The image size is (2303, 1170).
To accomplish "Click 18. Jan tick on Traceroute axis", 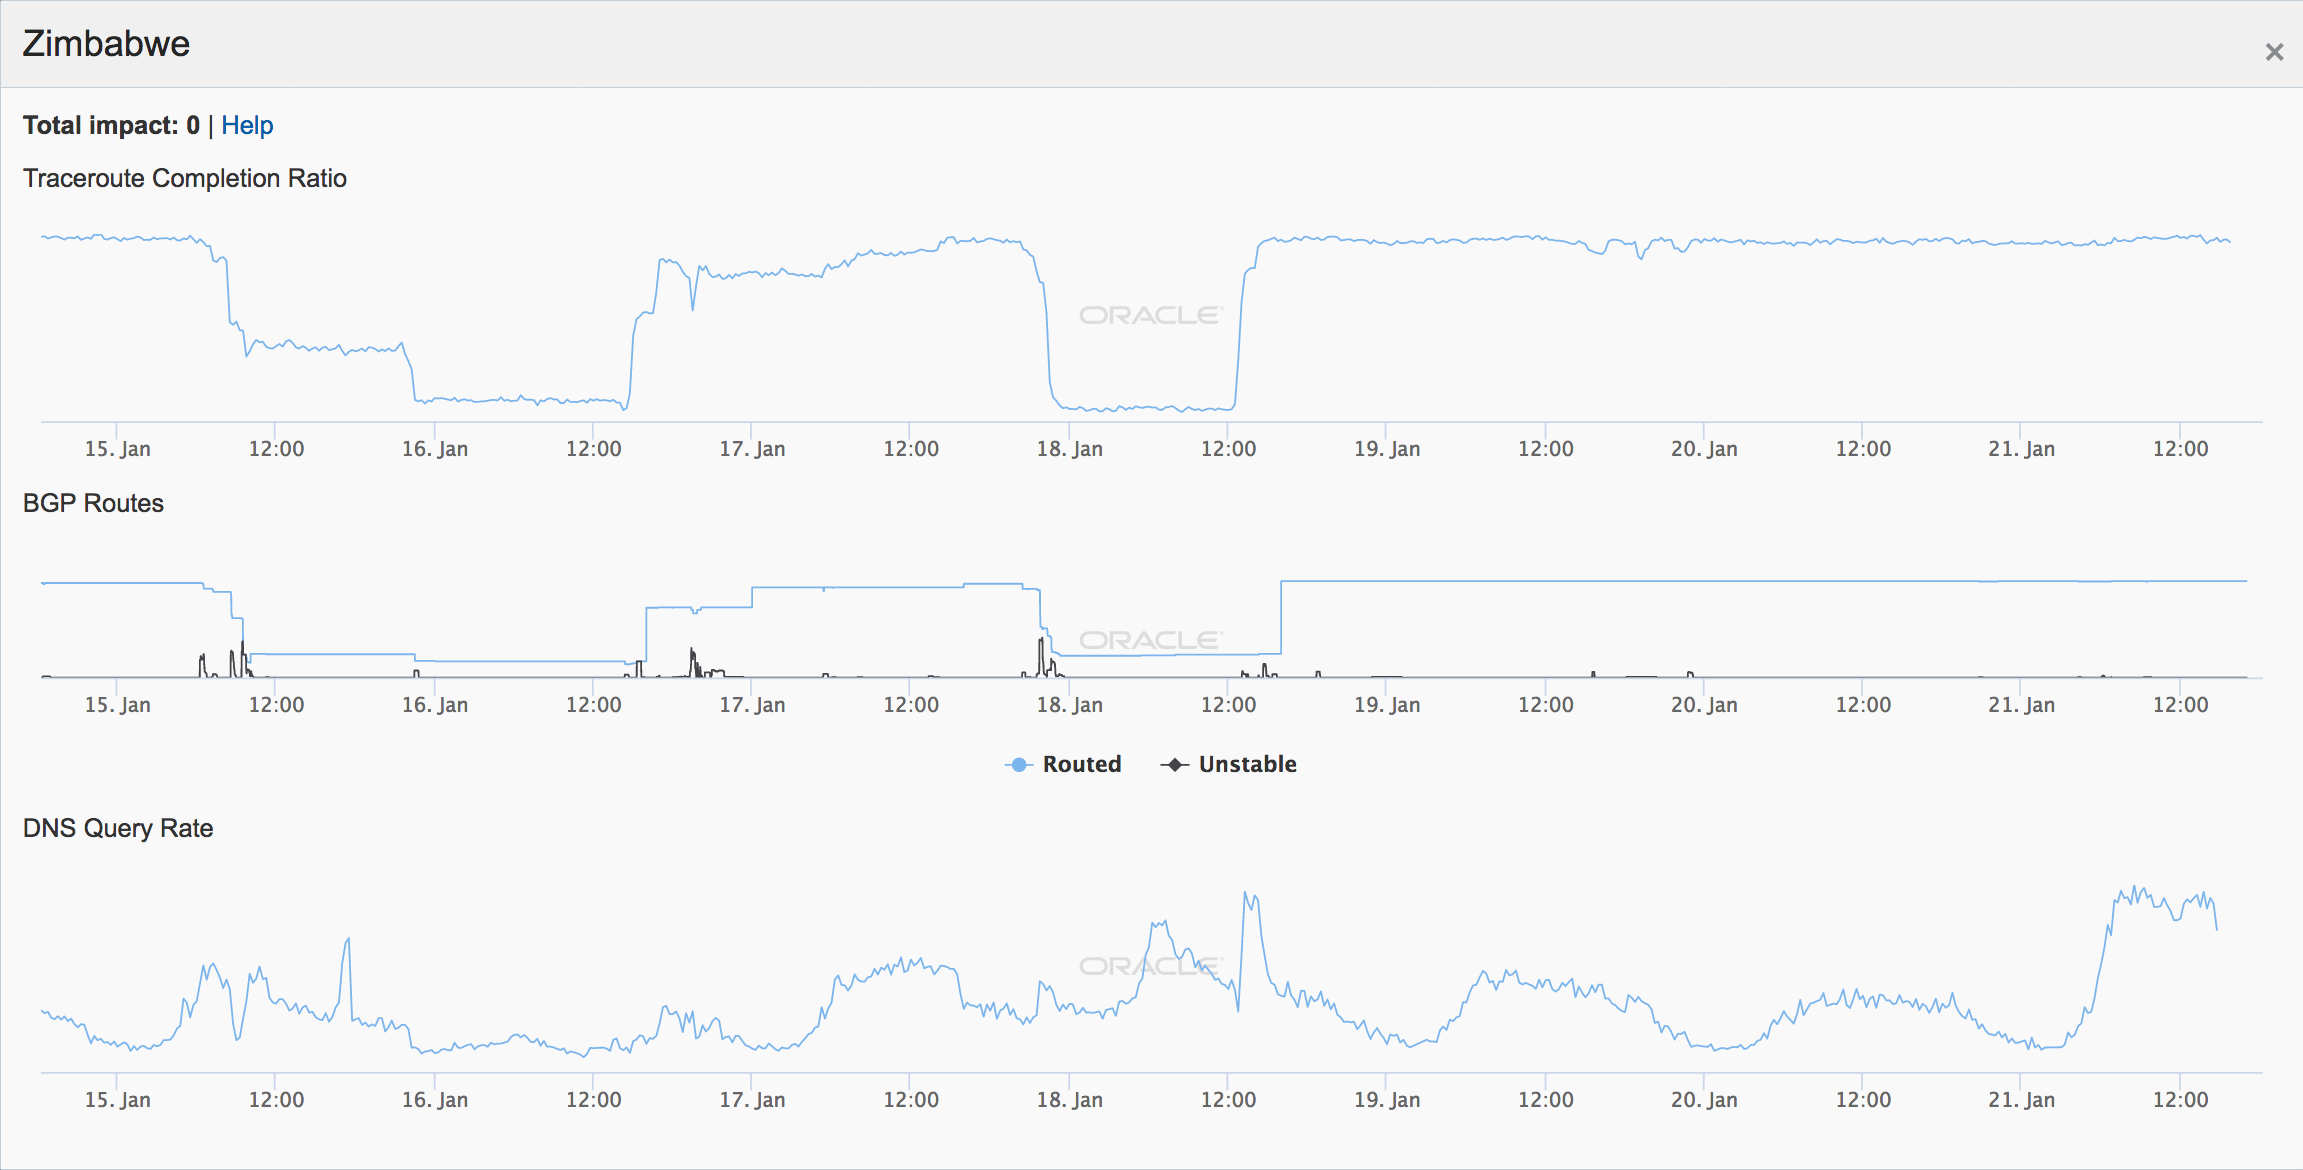I will point(1069,449).
